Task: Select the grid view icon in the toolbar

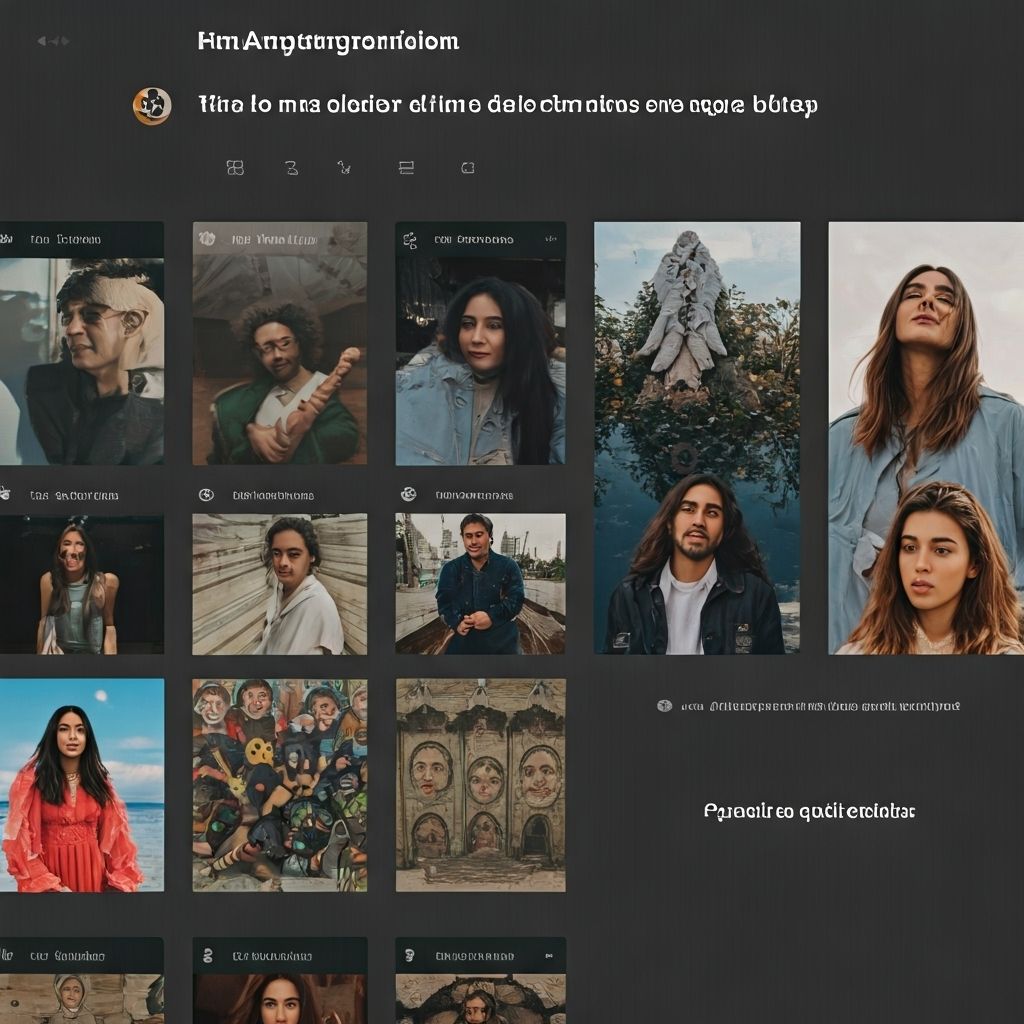Action: pyautogui.click(x=235, y=168)
